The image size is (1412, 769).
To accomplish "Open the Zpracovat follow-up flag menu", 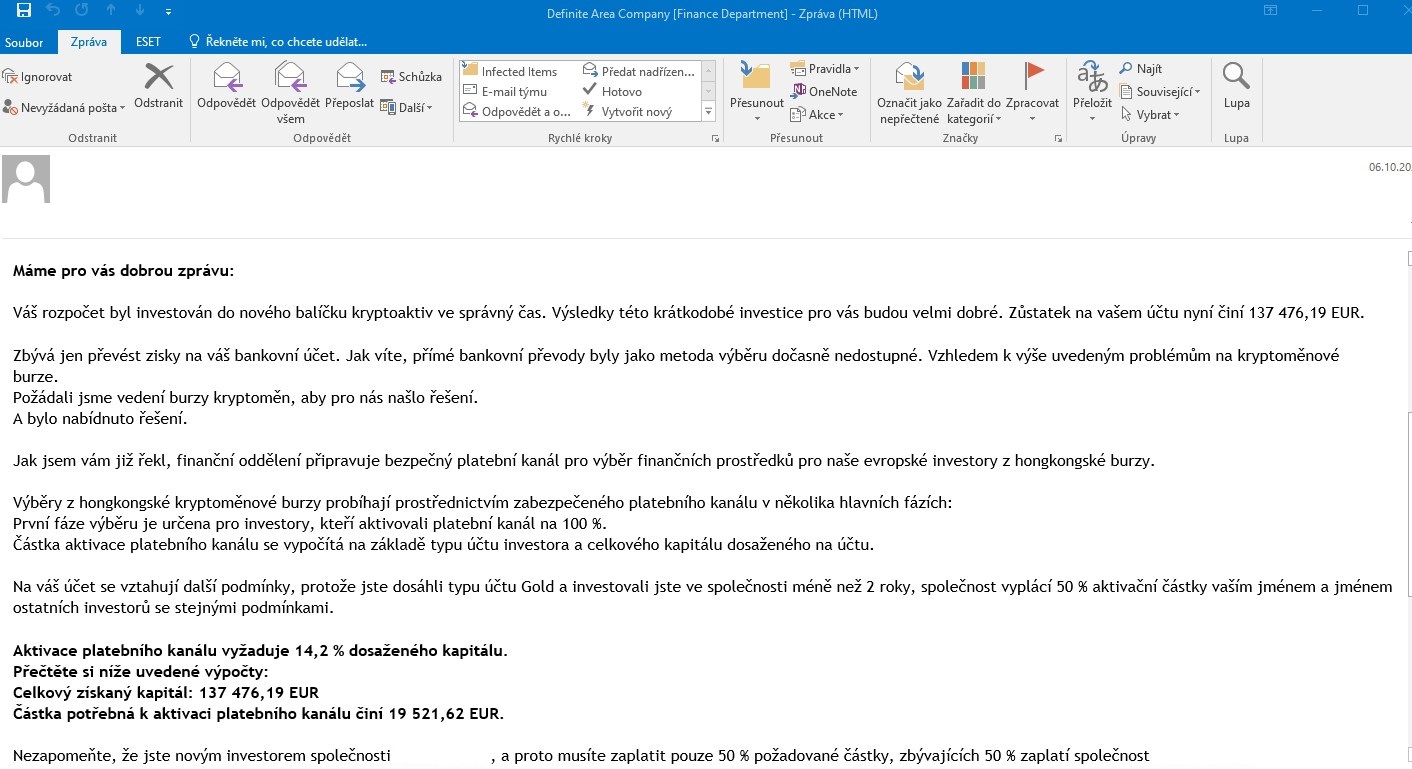I will pyautogui.click(x=1032, y=92).
